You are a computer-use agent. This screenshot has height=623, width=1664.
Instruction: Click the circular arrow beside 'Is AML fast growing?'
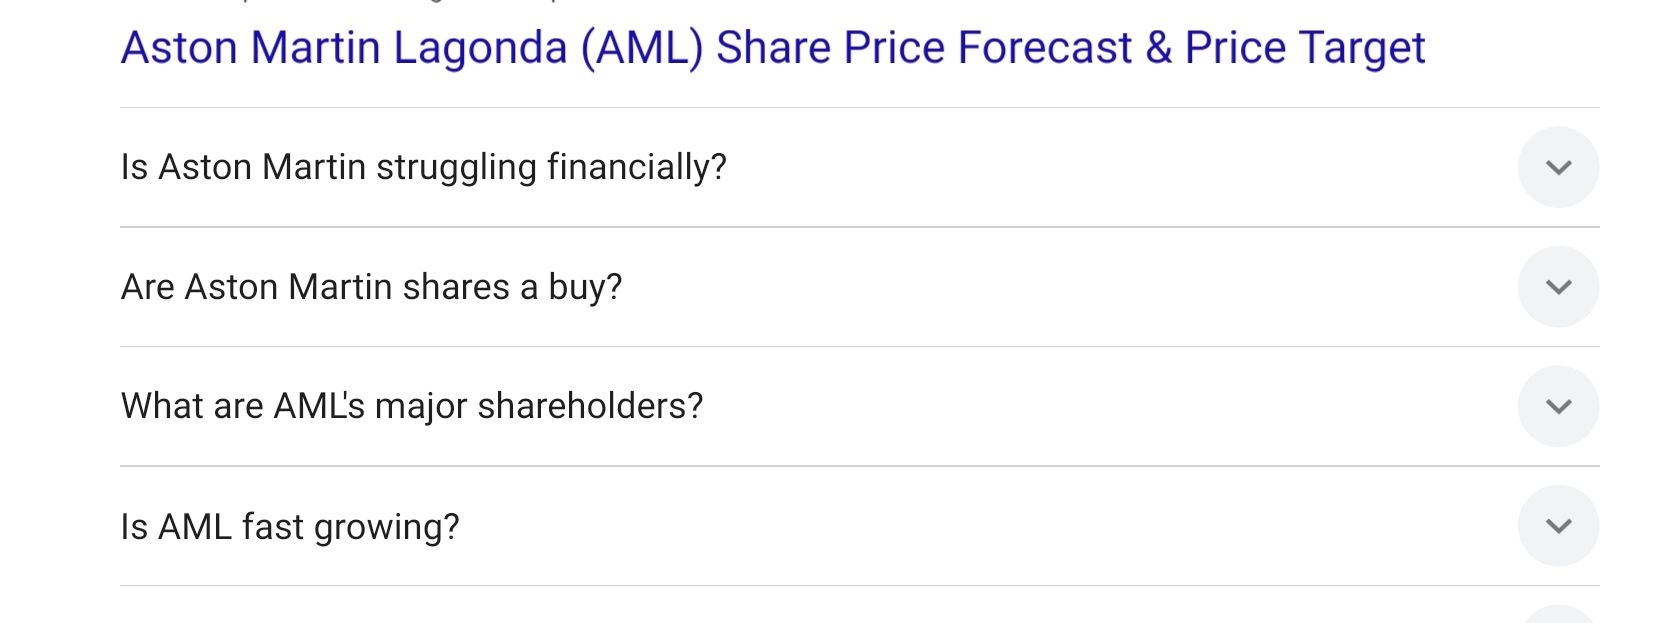pyautogui.click(x=1558, y=526)
